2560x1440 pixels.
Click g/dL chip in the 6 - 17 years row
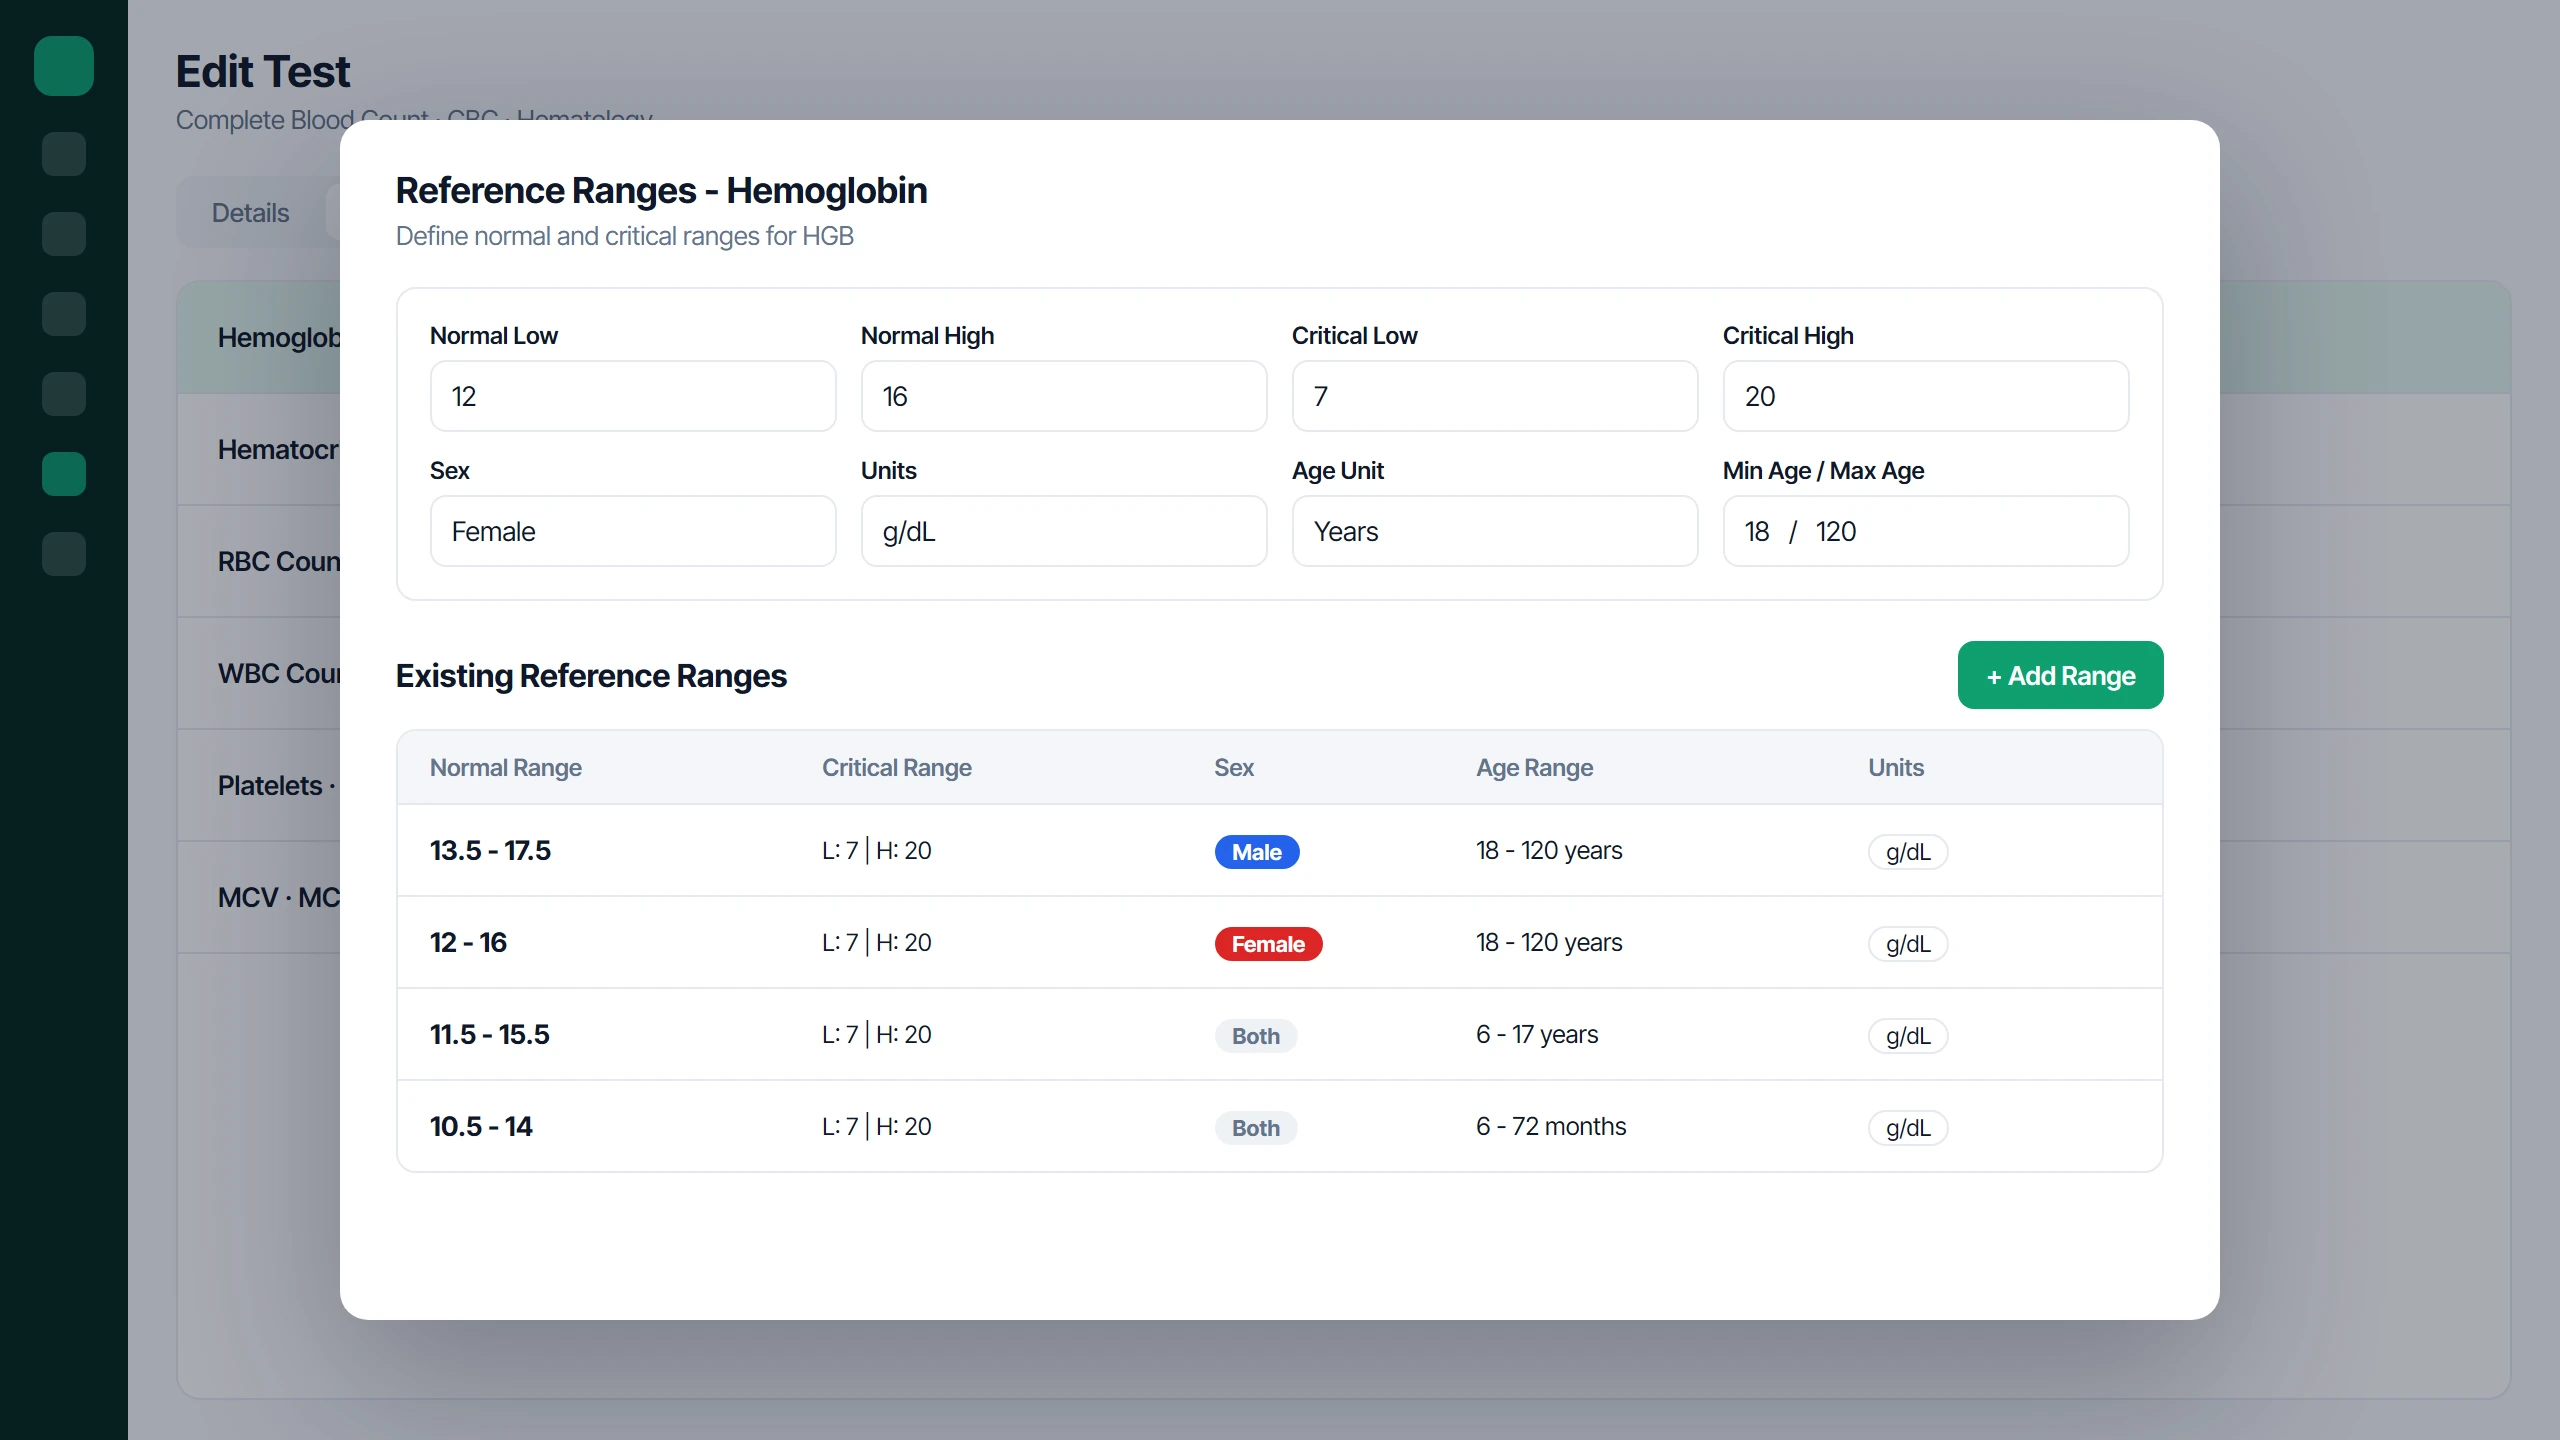(1908, 1036)
